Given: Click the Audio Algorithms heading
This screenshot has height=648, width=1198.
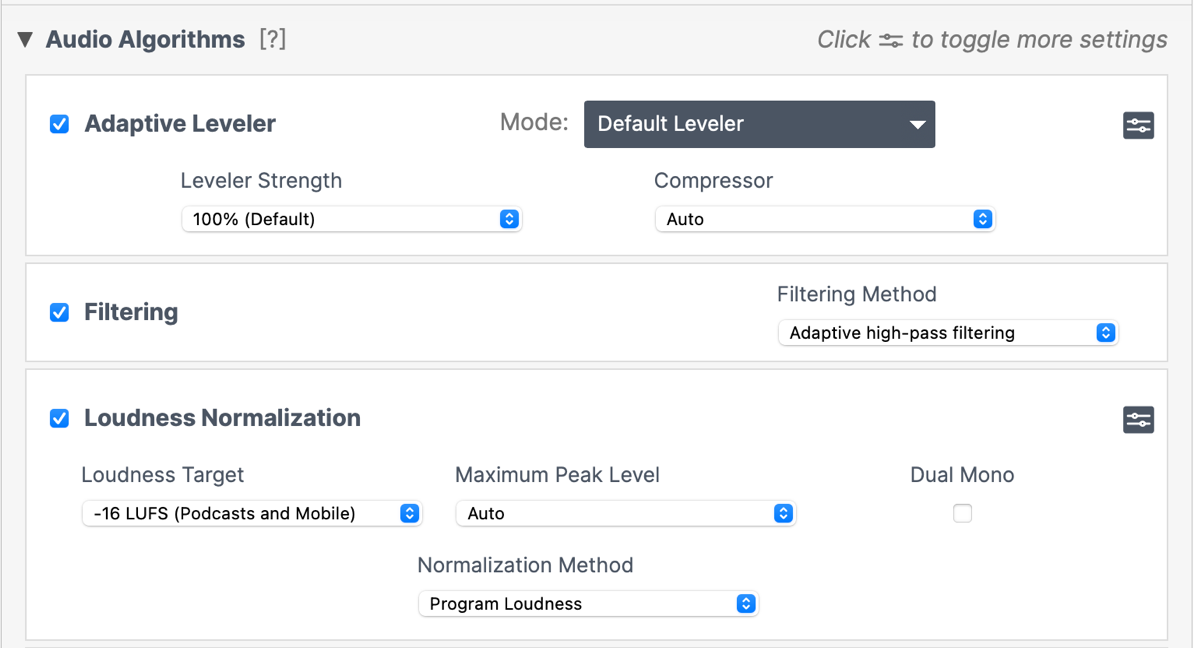Looking at the screenshot, I should (x=145, y=40).
